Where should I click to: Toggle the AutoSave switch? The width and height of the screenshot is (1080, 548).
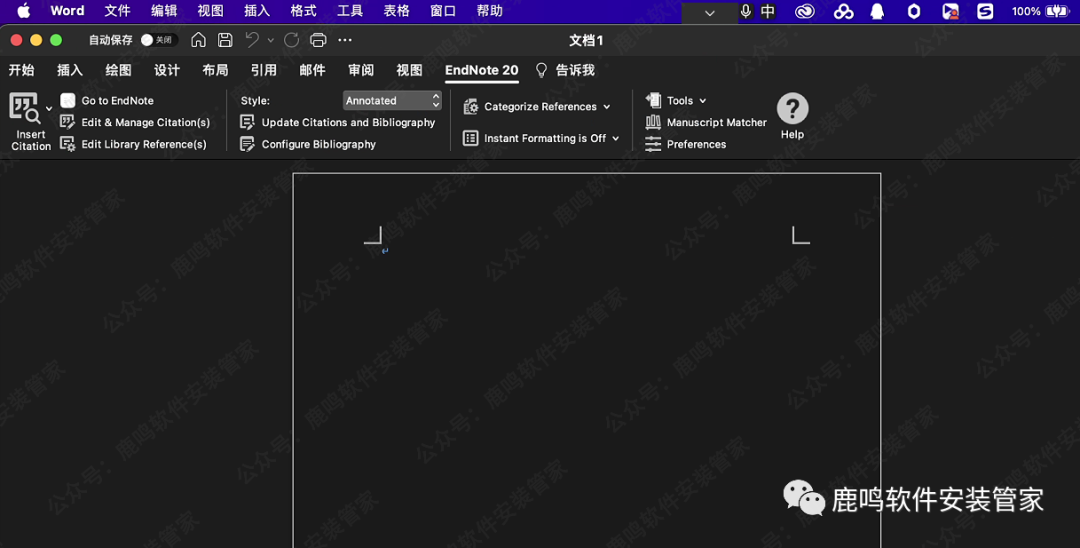158,40
